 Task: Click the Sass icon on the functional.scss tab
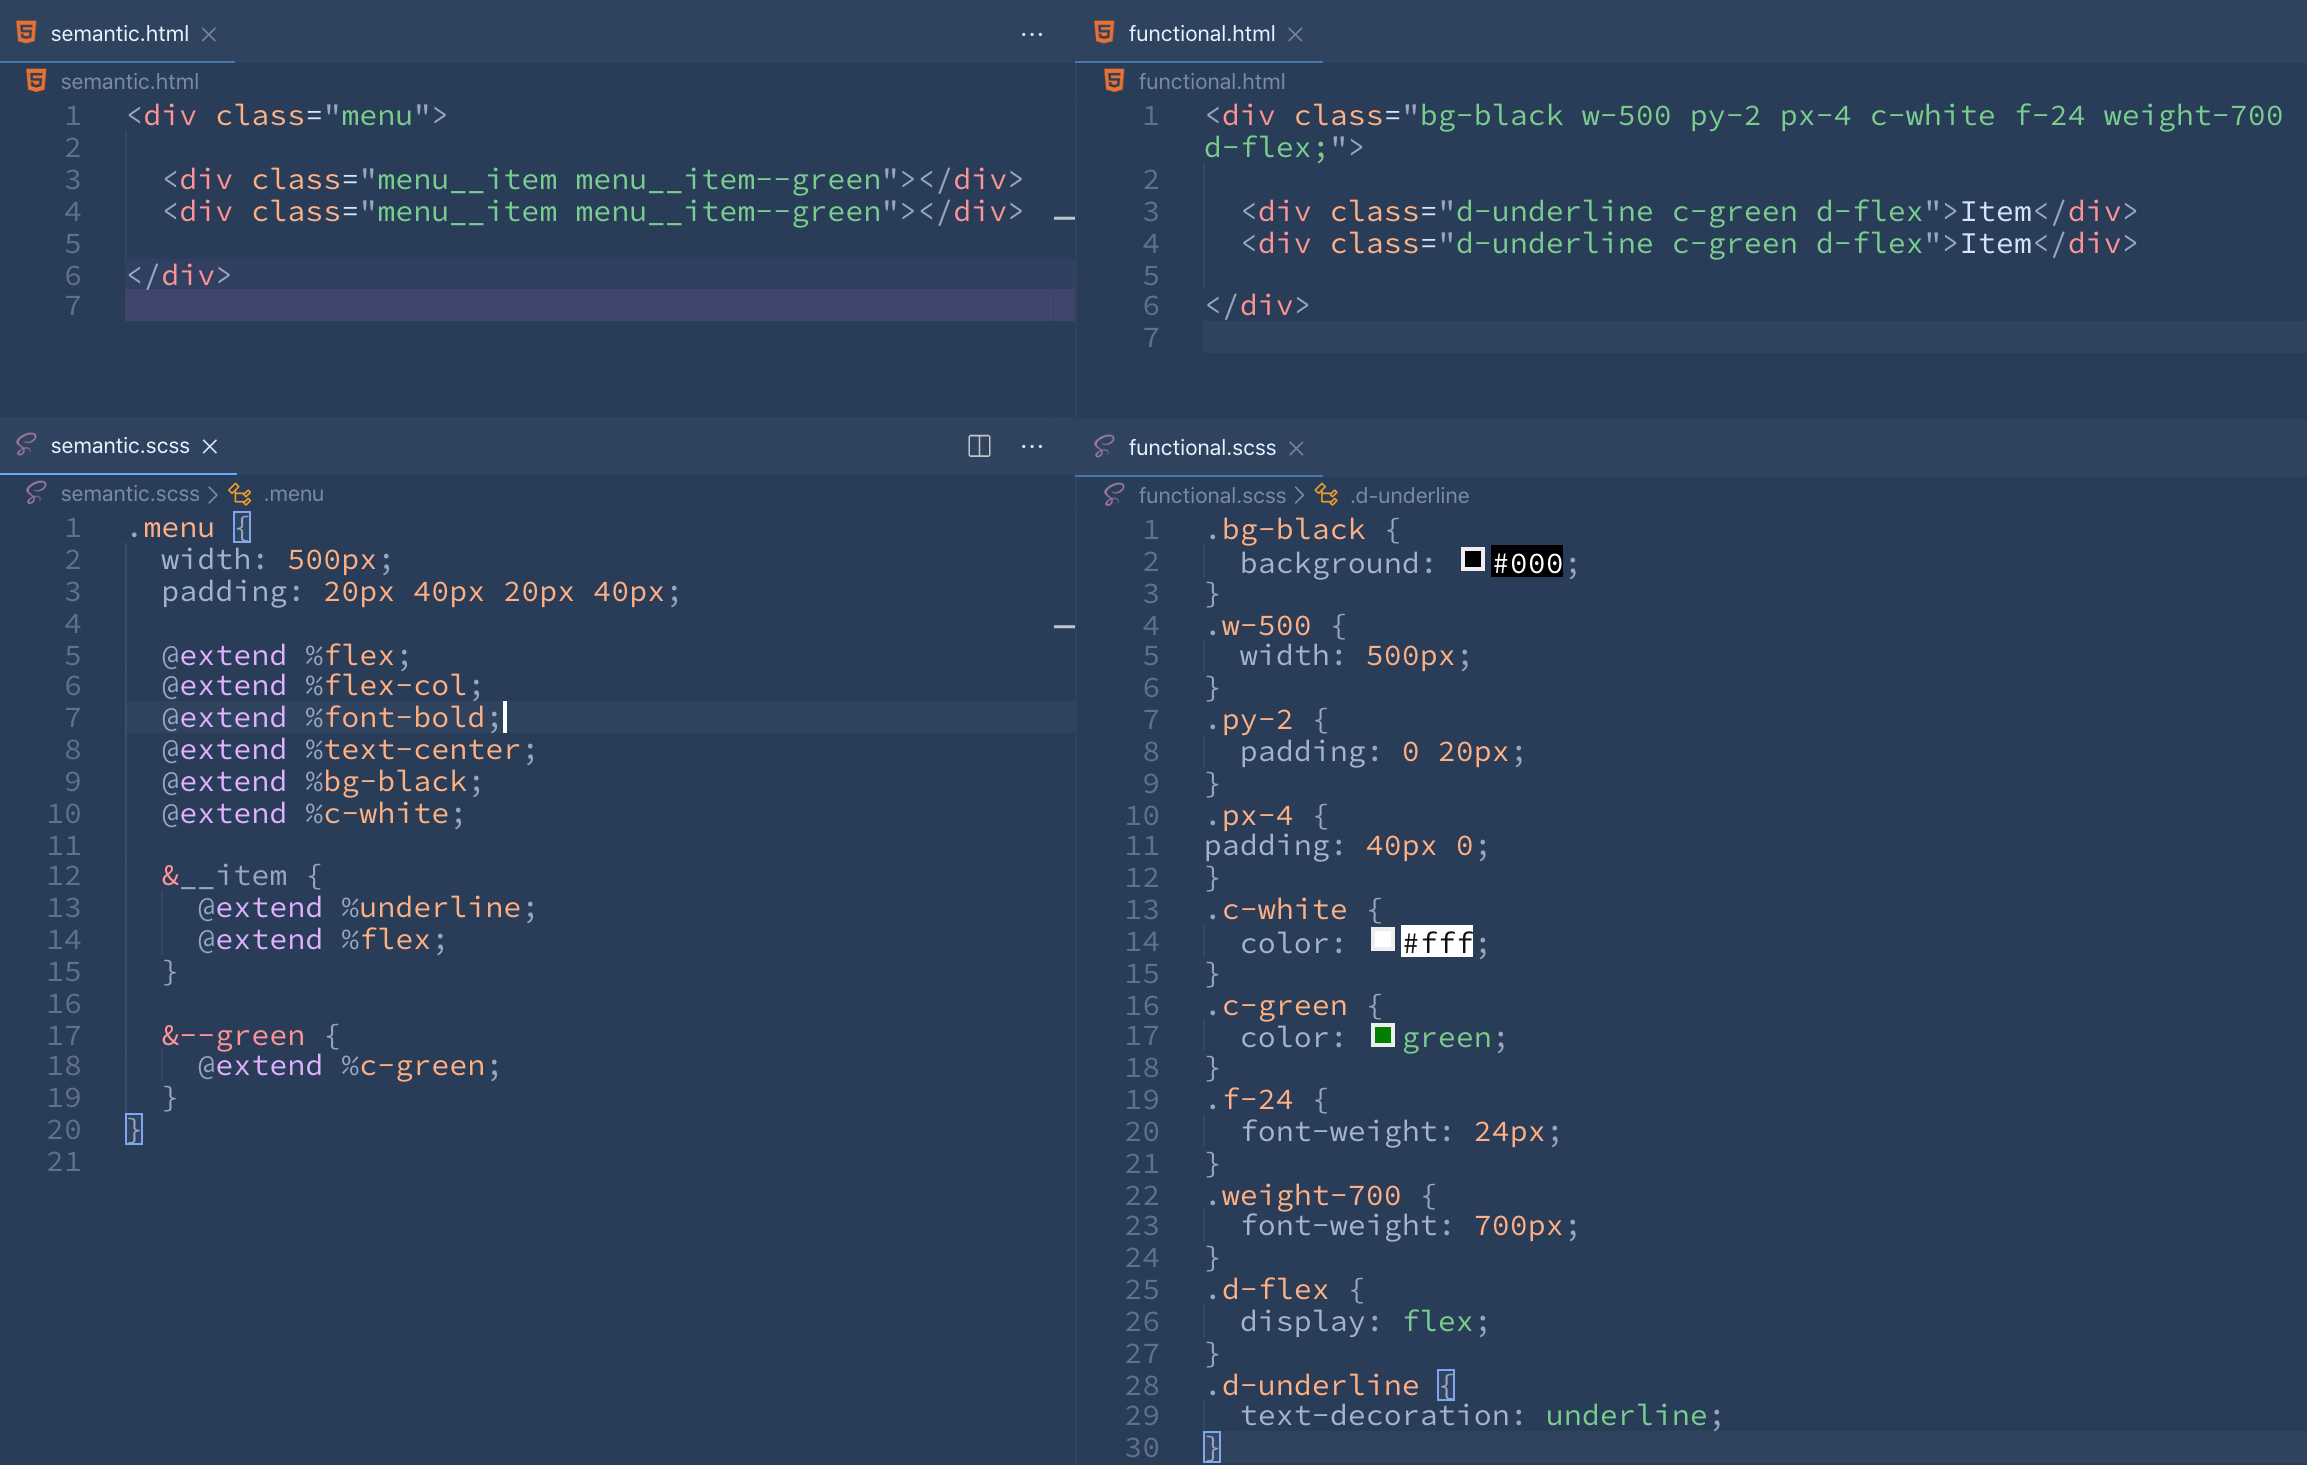click(1104, 447)
